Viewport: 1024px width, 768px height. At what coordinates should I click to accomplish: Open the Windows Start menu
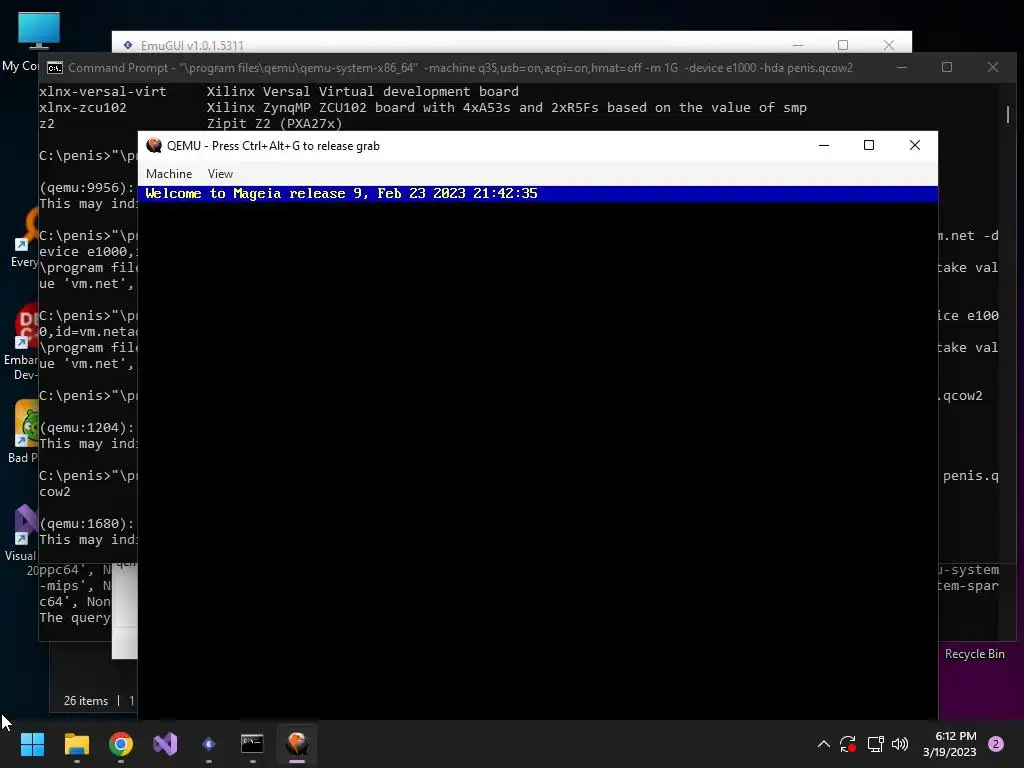pos(32,744)
